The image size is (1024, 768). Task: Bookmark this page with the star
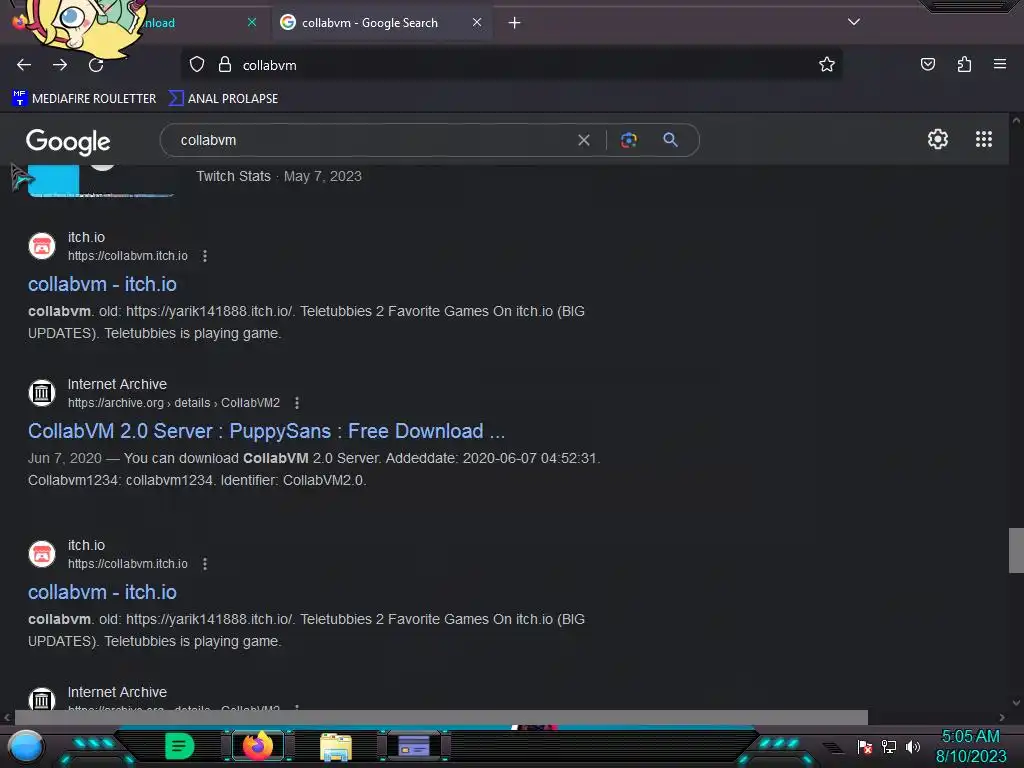[x=827, y=65]
